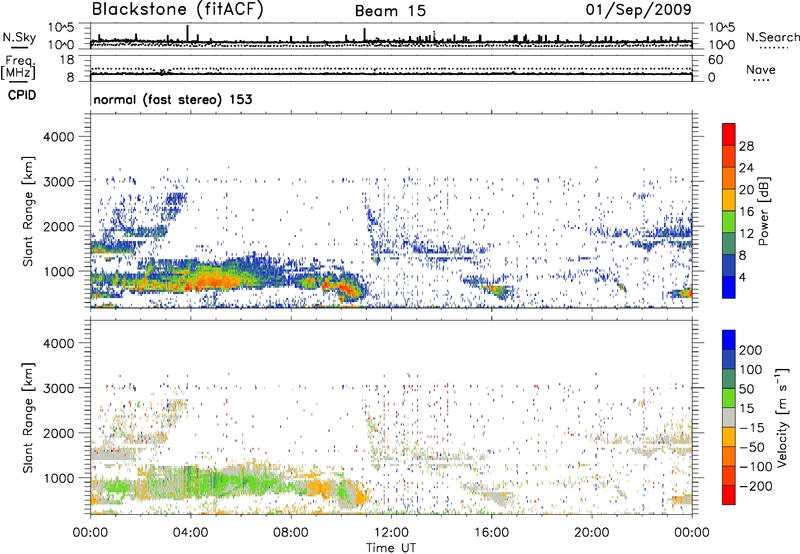Click the "CPID" row label
The image size is (800, 554).
(22, 95)
